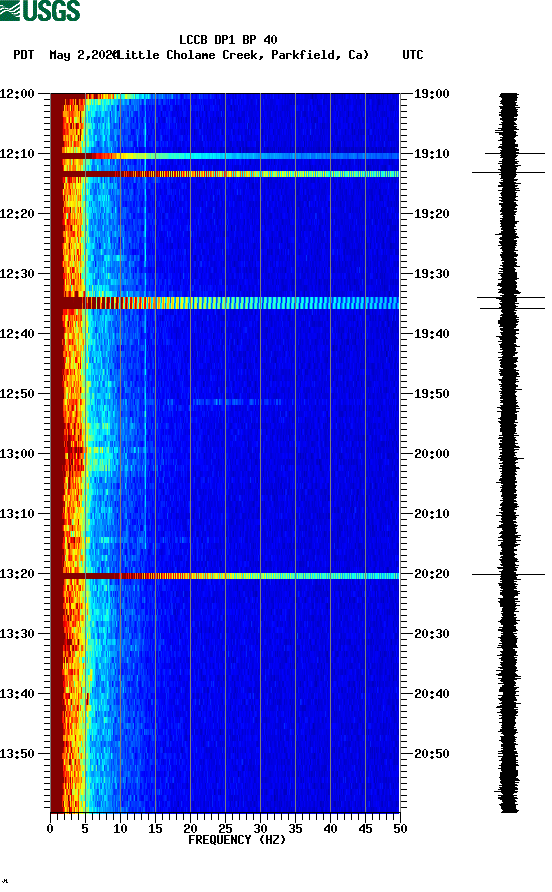Click the 13:40 PDT time label
The height and width of the screenshot is (892, 552).
pyautogui.click(x=17, y=693)
